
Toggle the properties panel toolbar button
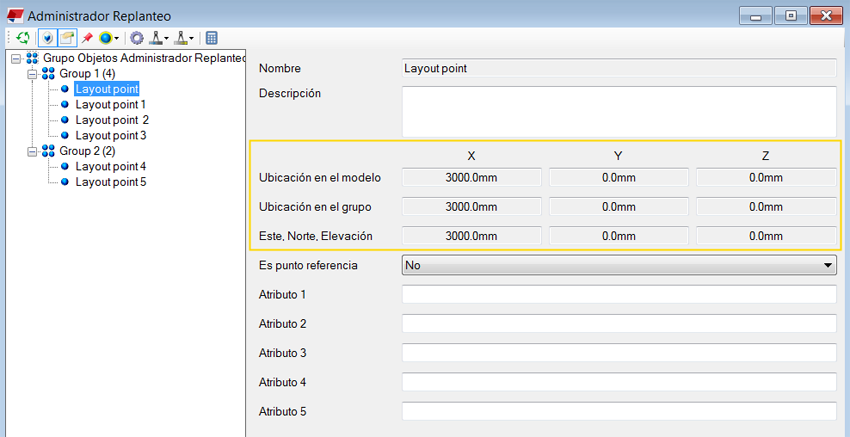pos(67,38)
